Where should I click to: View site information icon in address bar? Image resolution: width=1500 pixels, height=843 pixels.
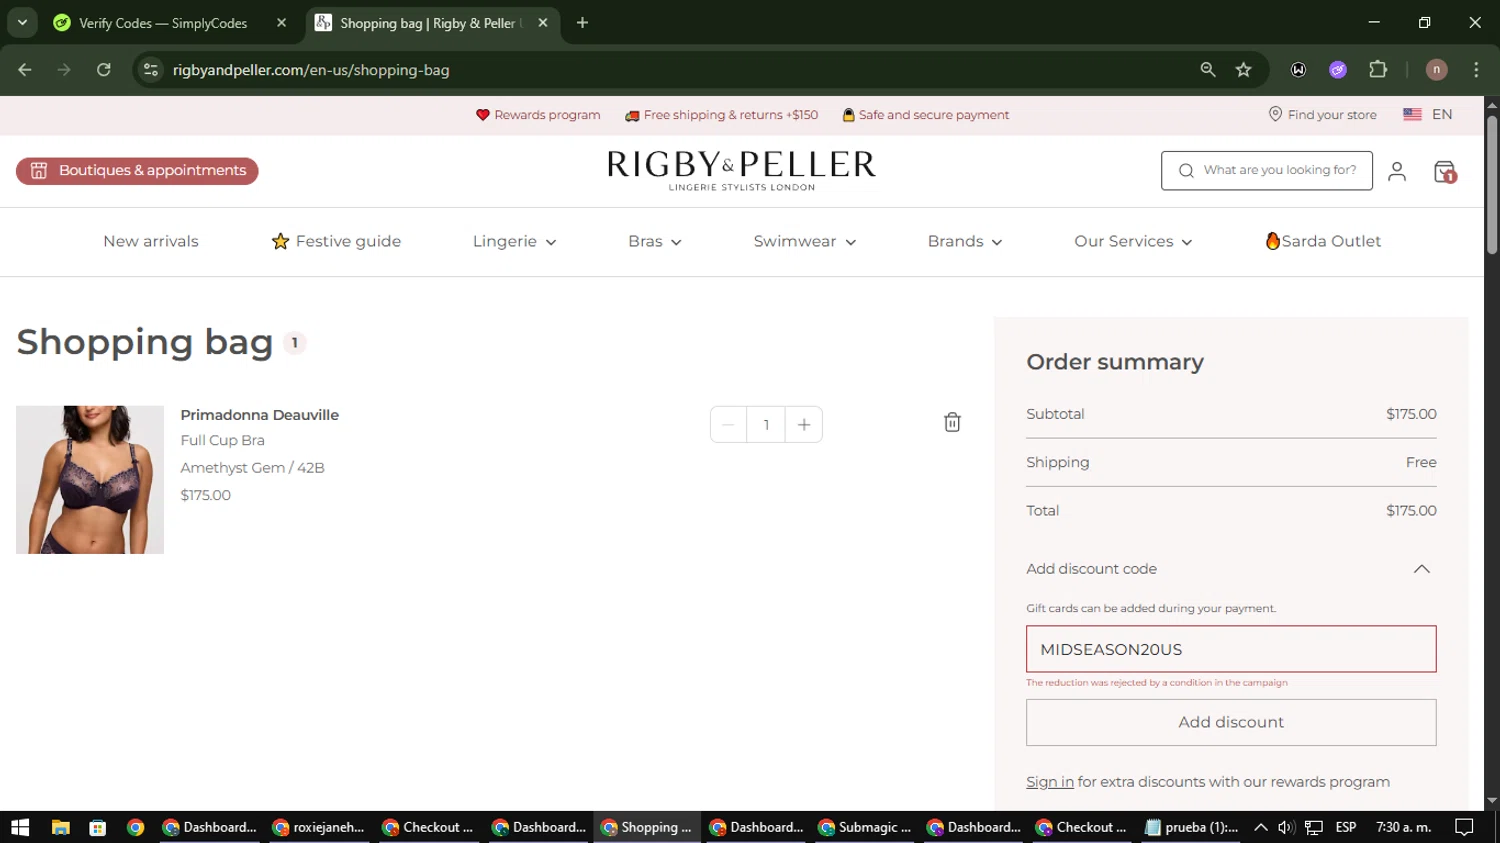click(151, 70)
